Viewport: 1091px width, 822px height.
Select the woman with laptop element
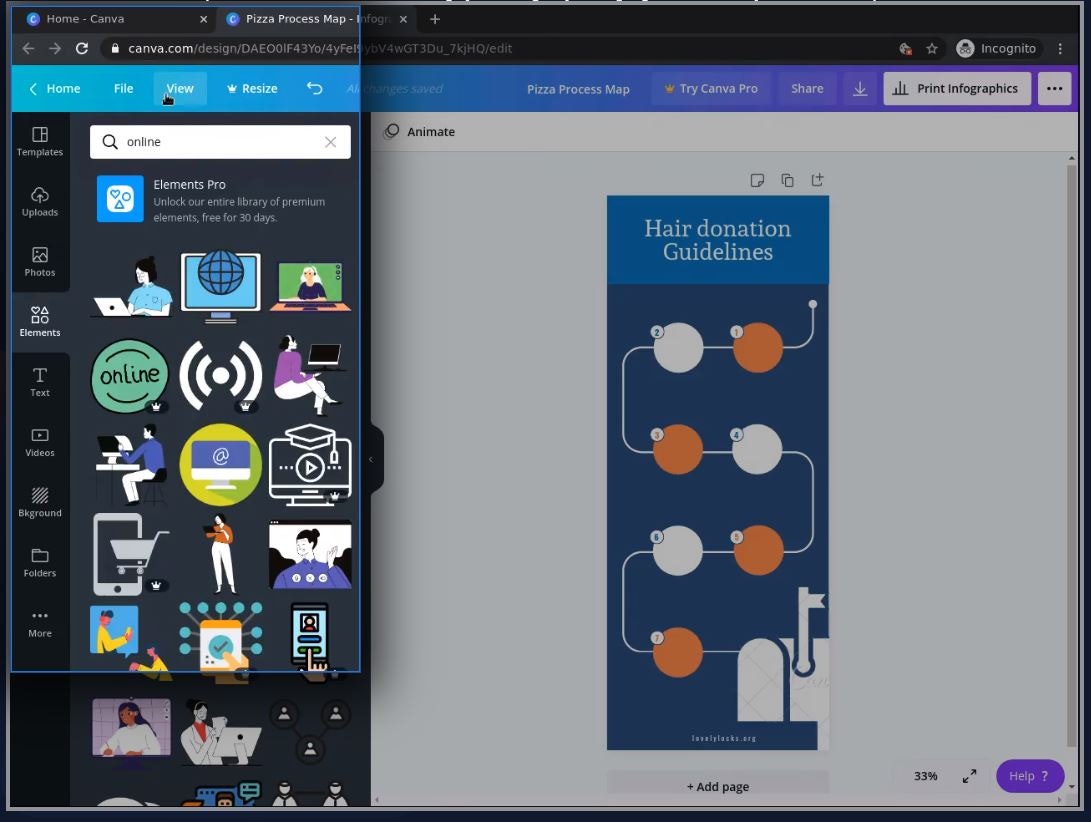(x=132, y=287)
